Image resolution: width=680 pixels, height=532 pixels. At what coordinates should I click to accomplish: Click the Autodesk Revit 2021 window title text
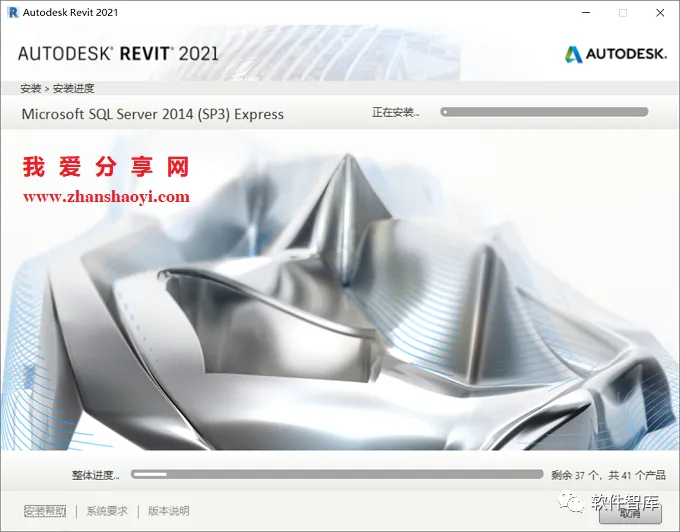pos(70,13)
